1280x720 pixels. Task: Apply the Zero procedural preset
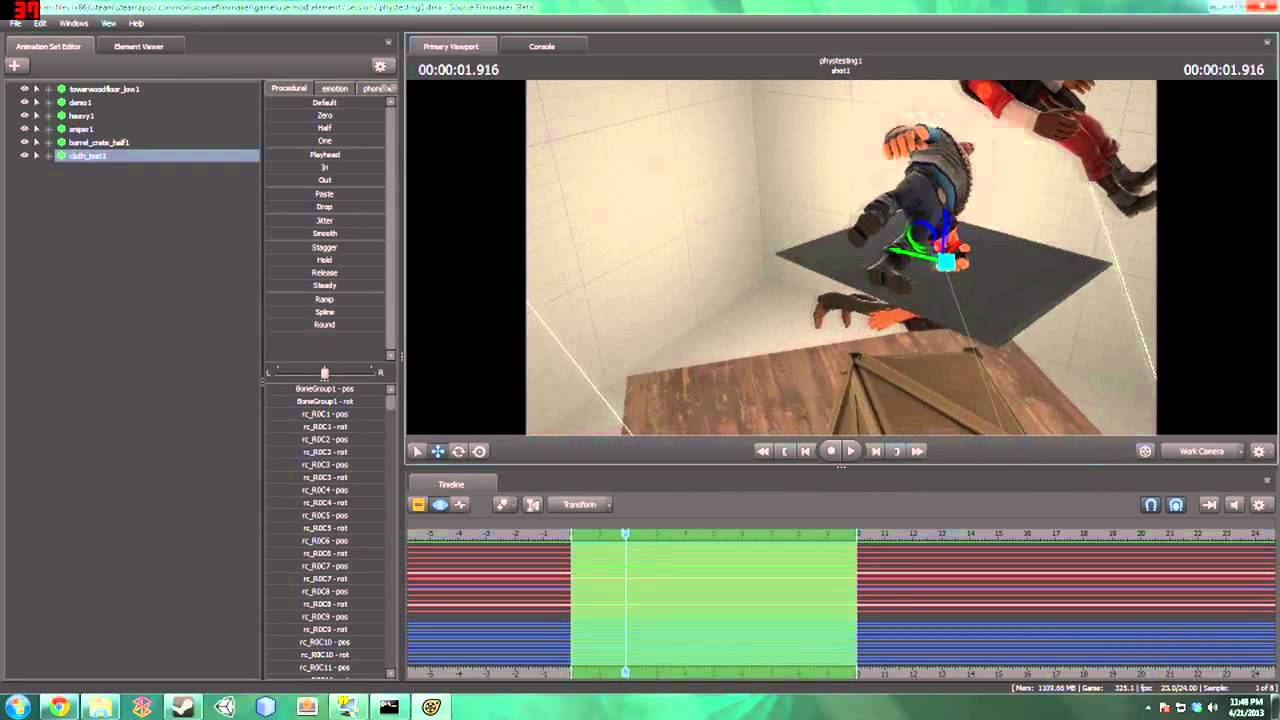pyautogui.click(x=325, y=116)
